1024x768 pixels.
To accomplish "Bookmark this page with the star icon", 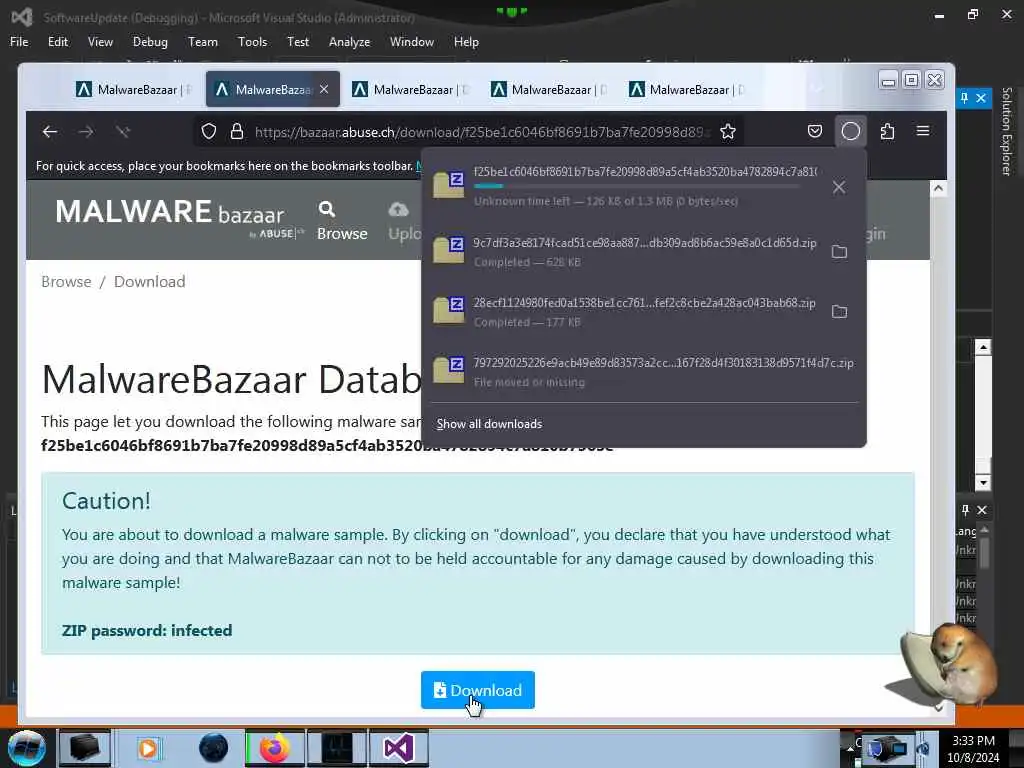I will pyautogui.click(x=728, y=132).
